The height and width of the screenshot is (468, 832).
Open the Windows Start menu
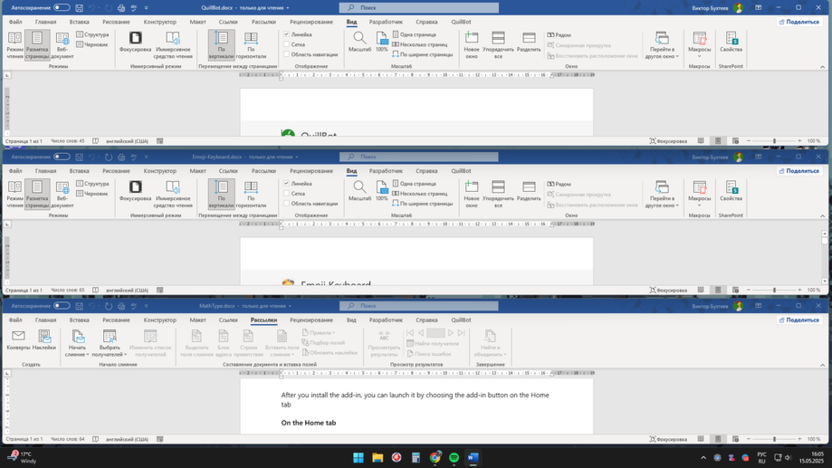[358, 457]
